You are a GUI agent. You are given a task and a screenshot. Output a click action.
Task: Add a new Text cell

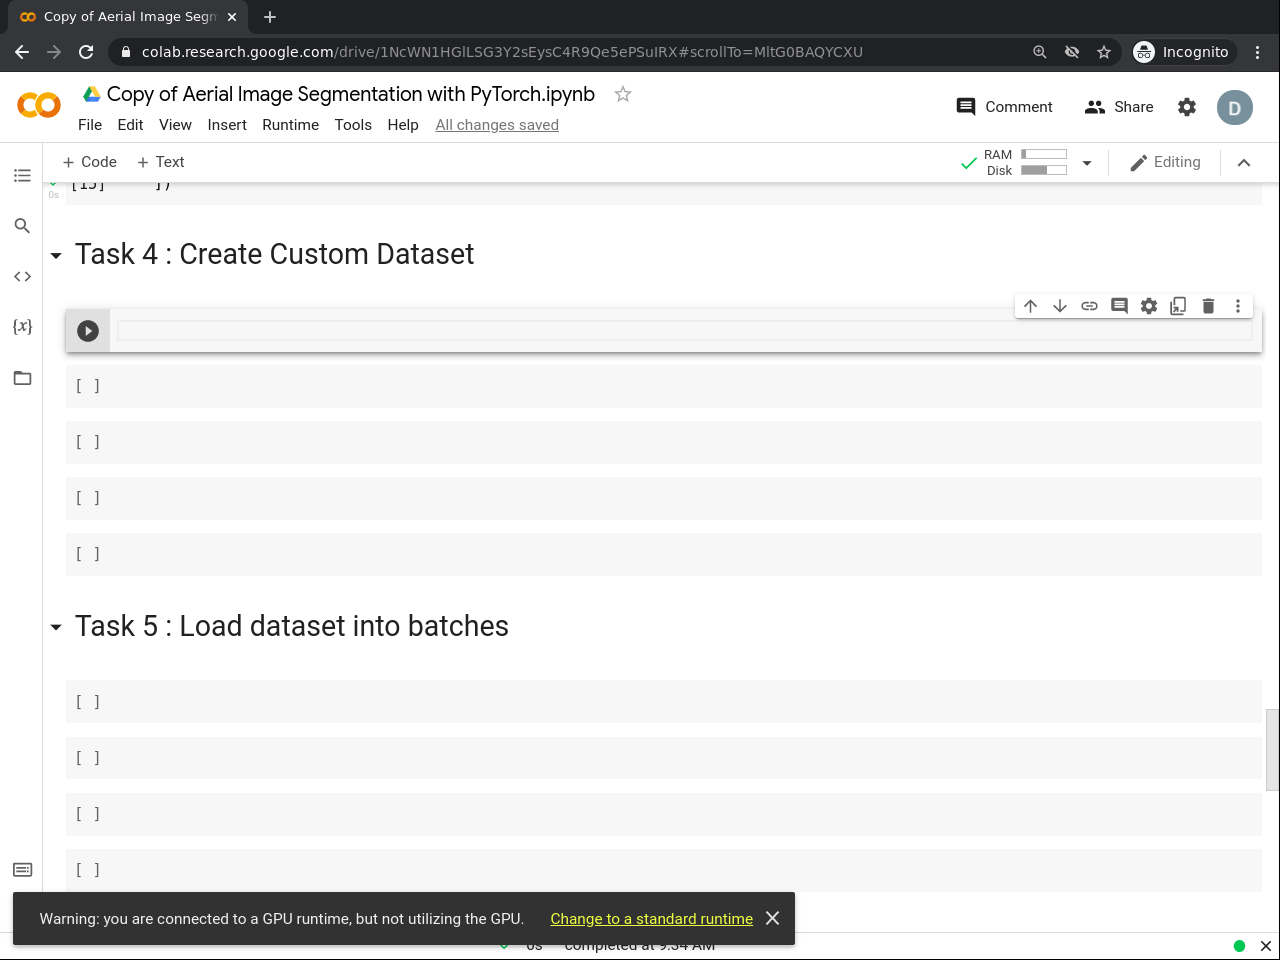click(160, 162)
